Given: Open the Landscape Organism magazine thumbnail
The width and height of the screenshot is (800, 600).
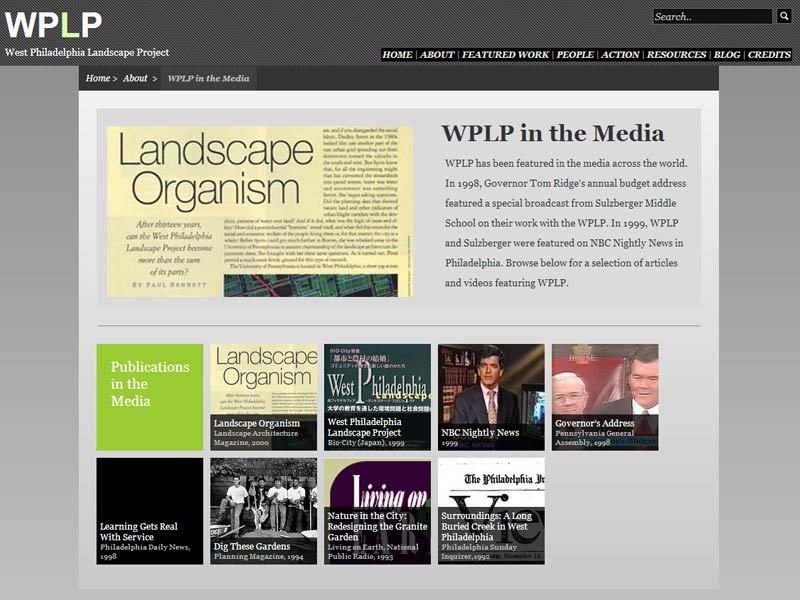Looking at the screenshot, I should pyautogui.click(x=263, y=397).
